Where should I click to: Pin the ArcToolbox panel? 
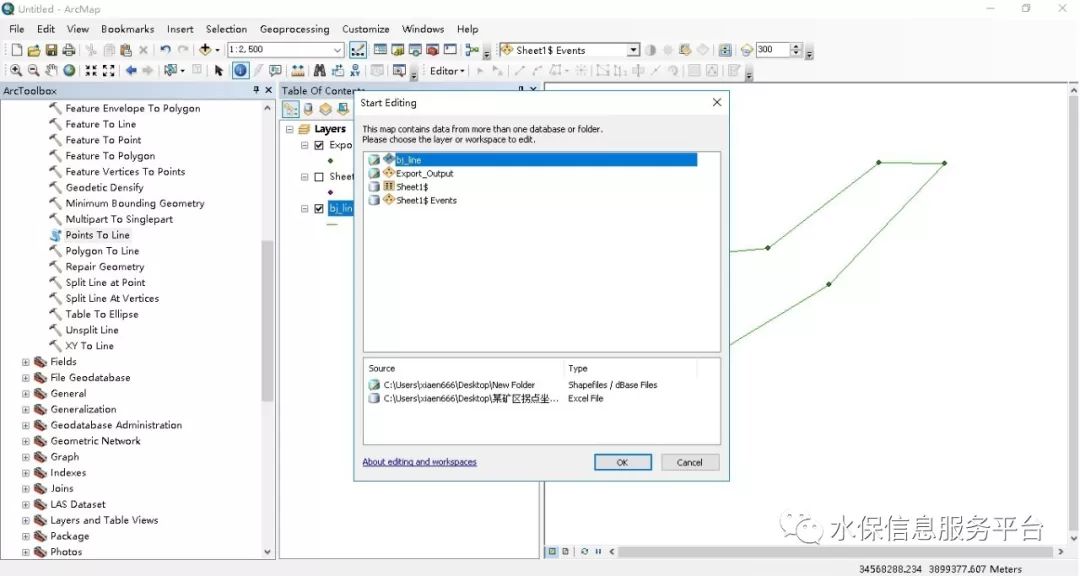pyautogui.click(x=256, y=90)
